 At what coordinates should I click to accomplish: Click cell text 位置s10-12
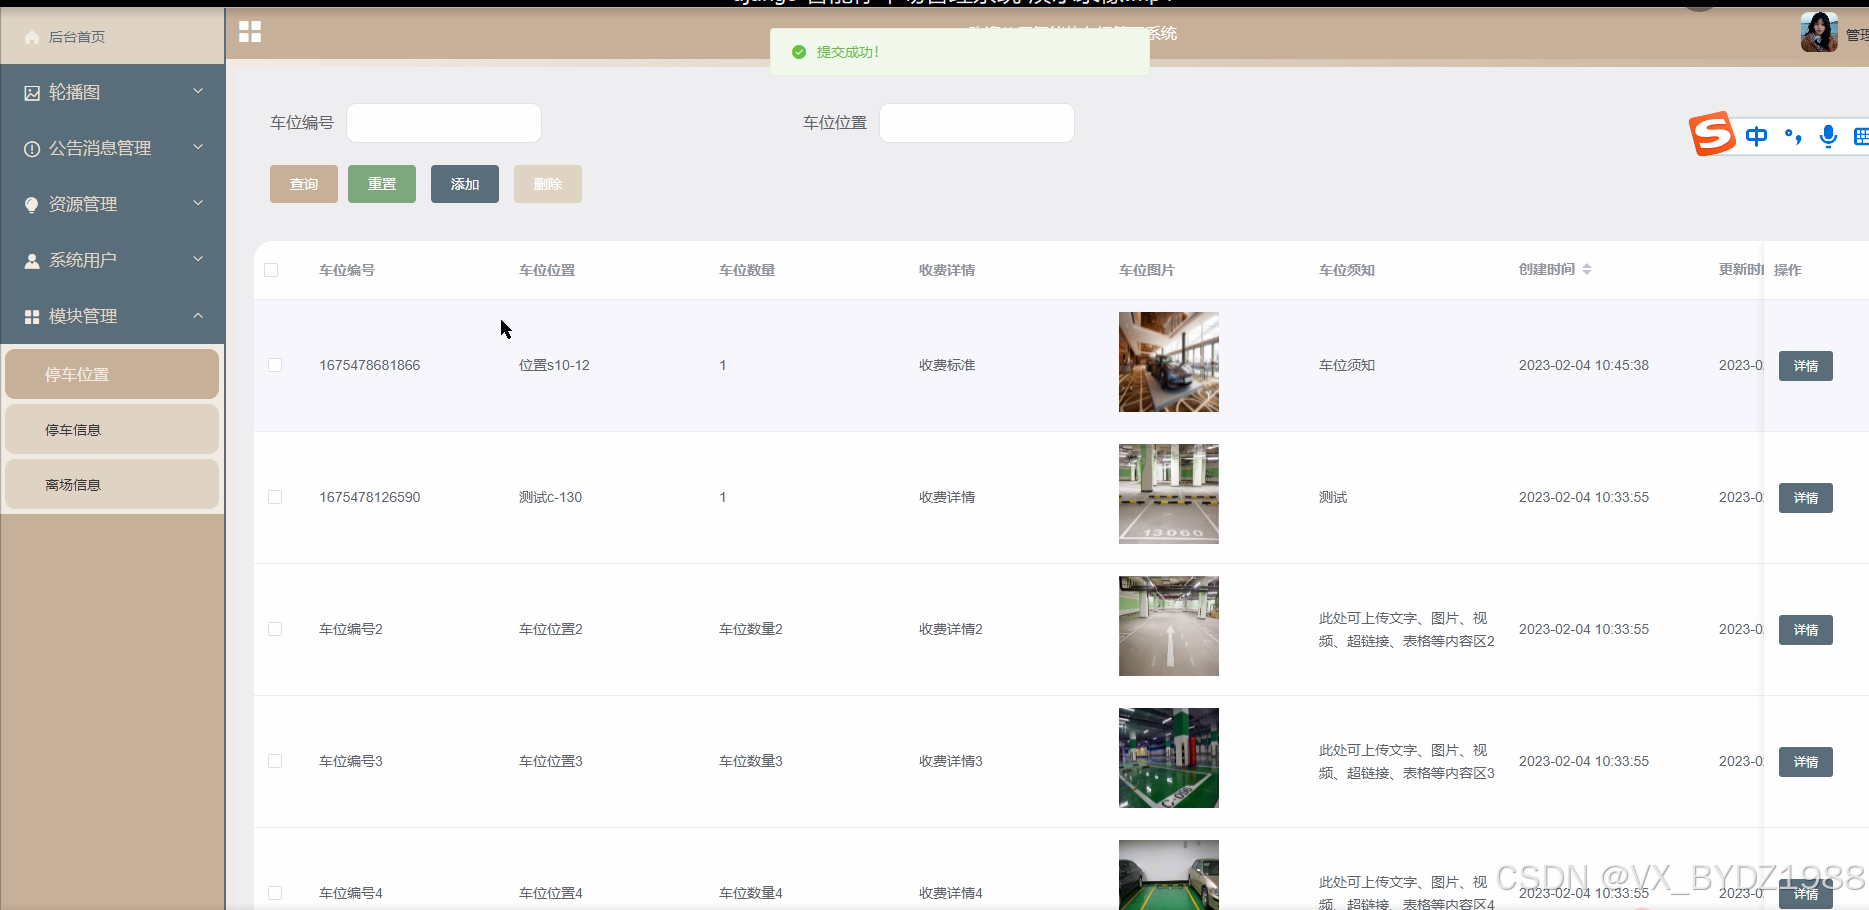pos(554,365)
